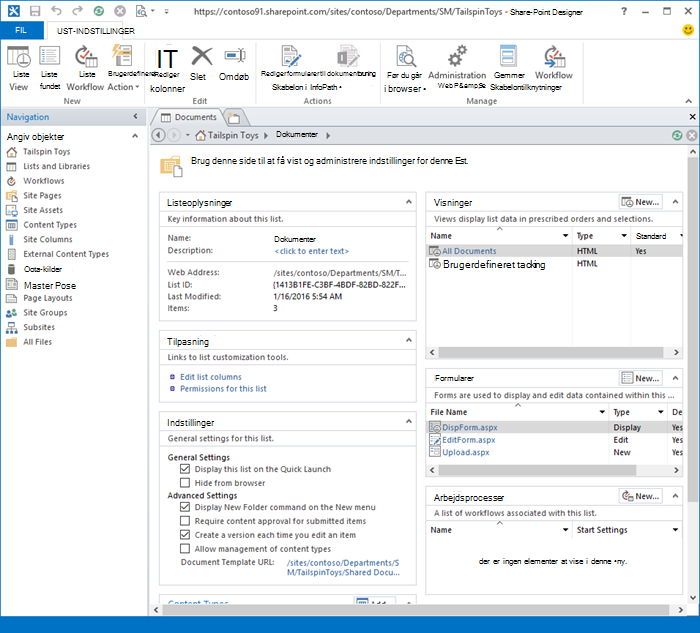Click the preview in browser icon

pos(406,56)
